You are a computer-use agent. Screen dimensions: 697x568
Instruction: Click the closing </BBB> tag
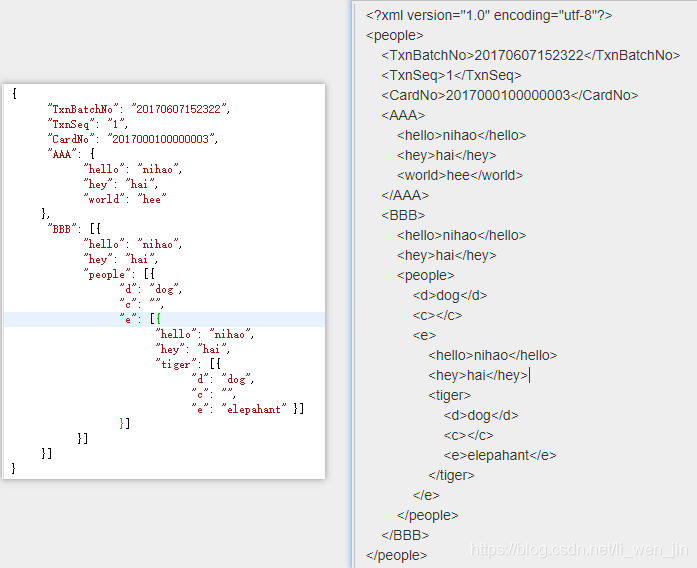point(405,535)
